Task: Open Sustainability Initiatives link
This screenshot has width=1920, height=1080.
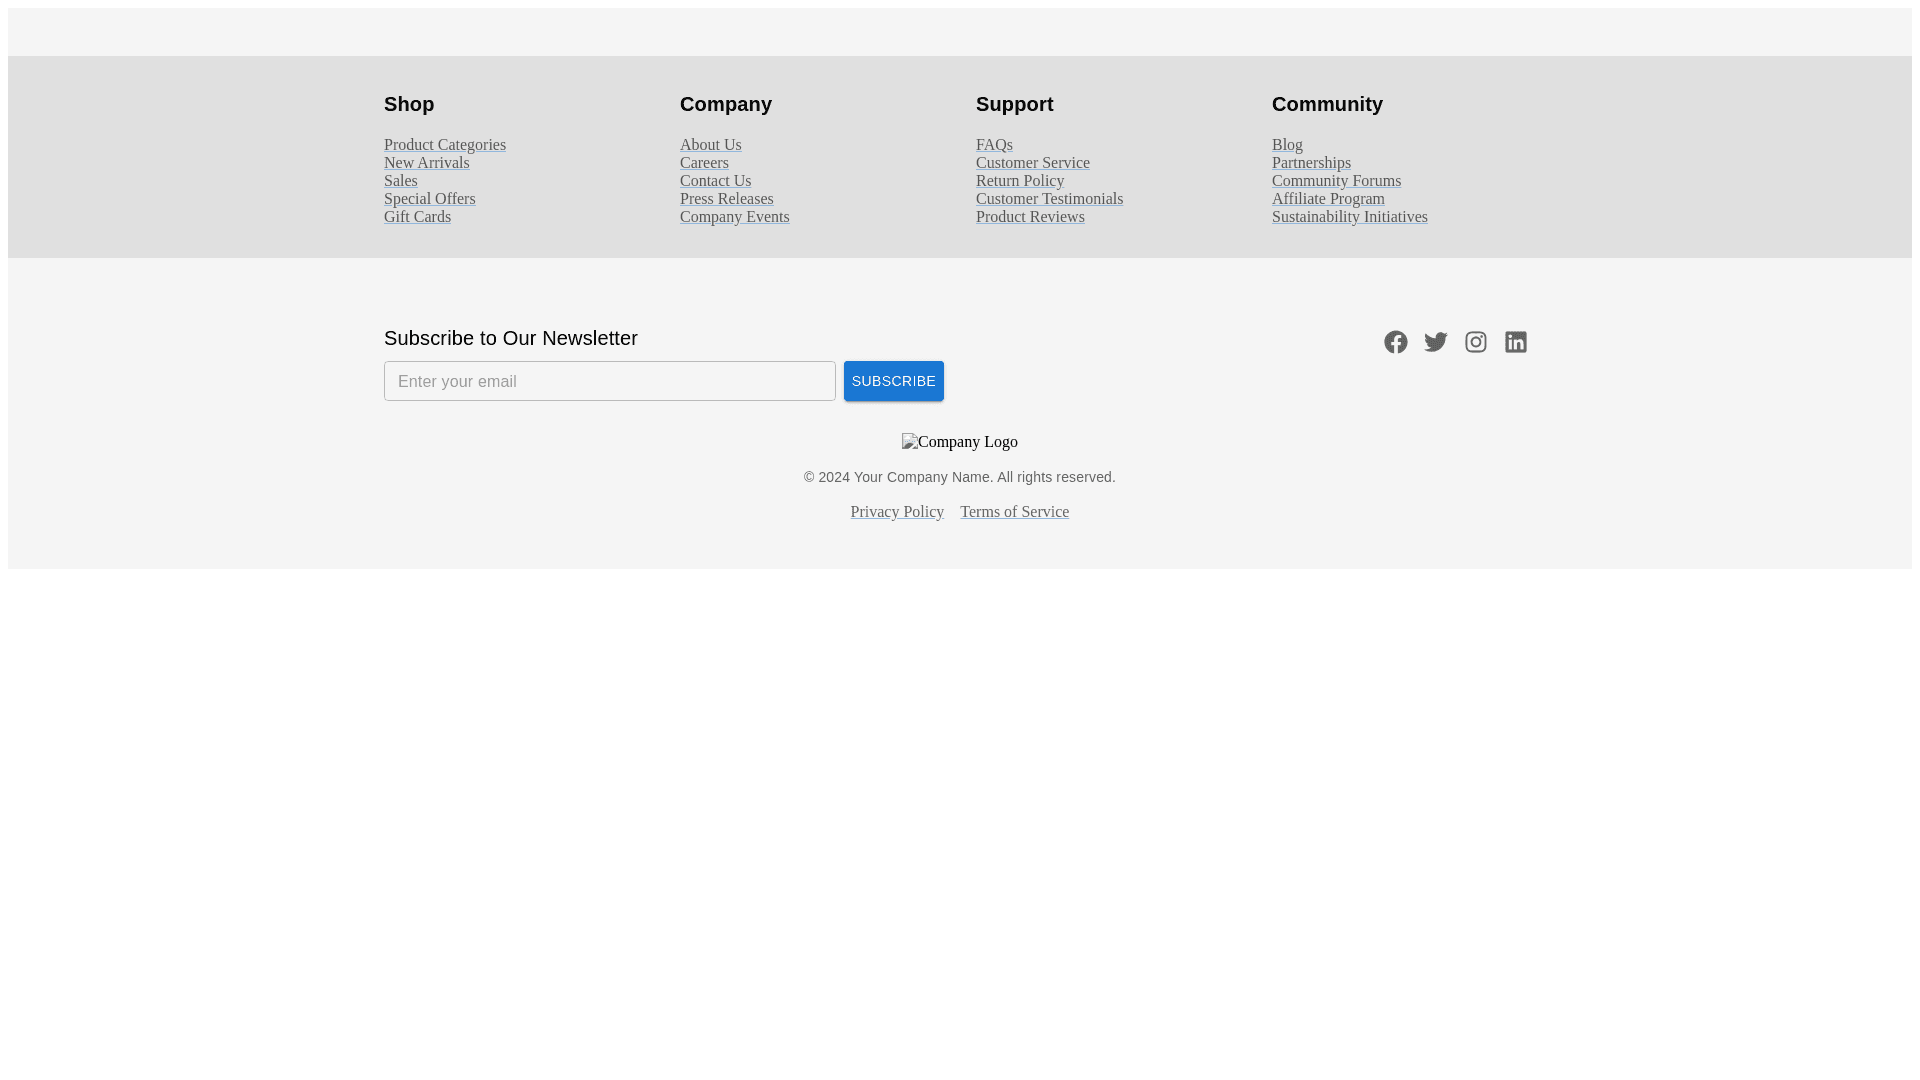Action: pos(1349,217)
